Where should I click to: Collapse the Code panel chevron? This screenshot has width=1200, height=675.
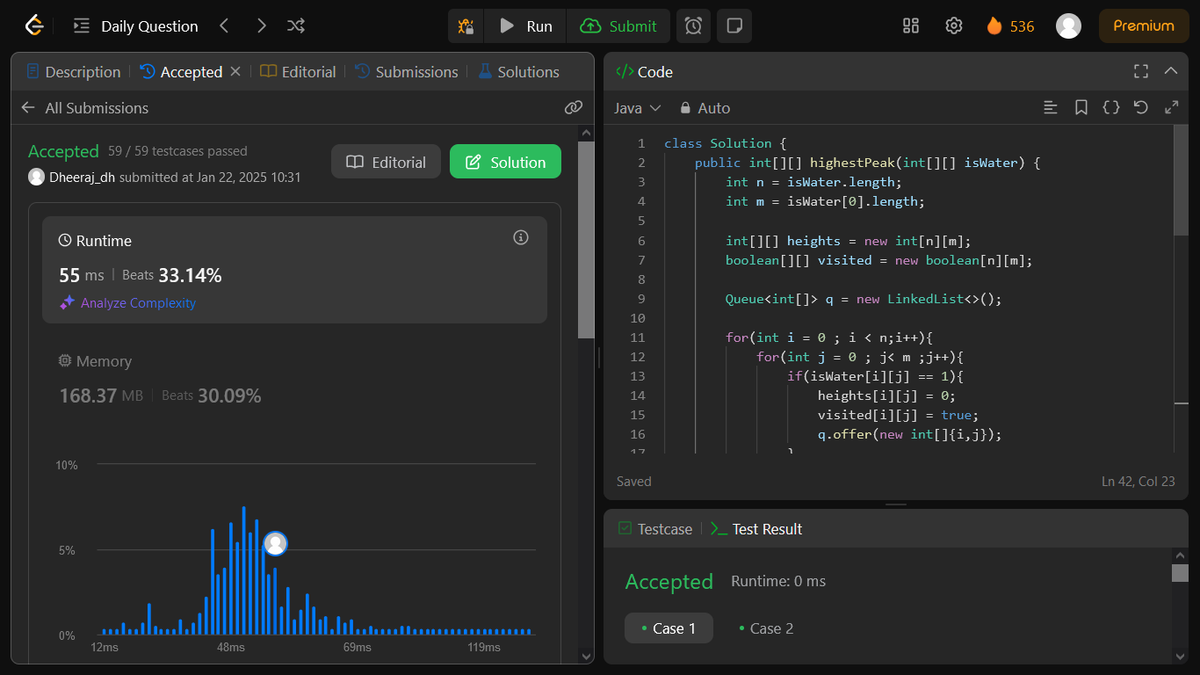[1171, 71]
